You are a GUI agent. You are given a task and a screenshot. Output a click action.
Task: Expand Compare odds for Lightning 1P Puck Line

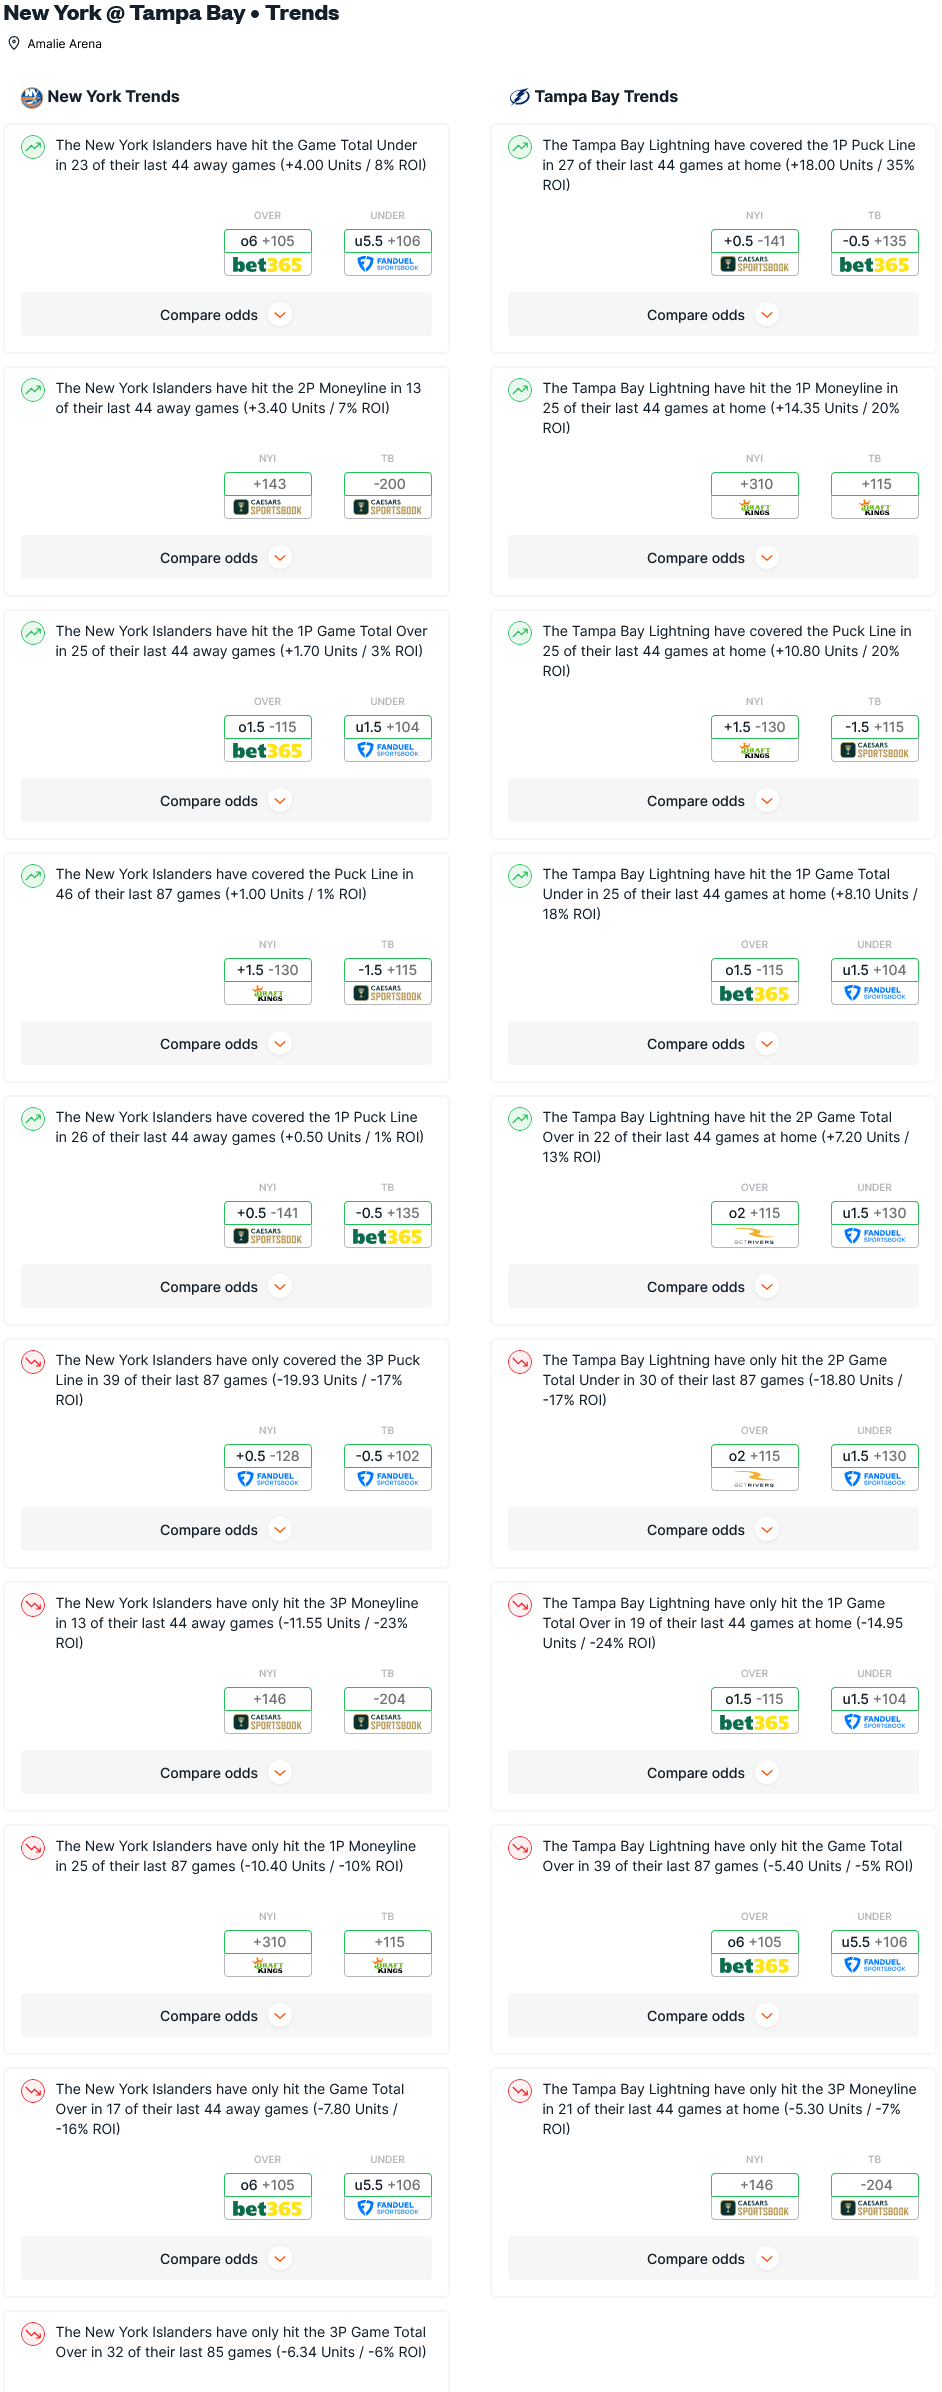713,315
